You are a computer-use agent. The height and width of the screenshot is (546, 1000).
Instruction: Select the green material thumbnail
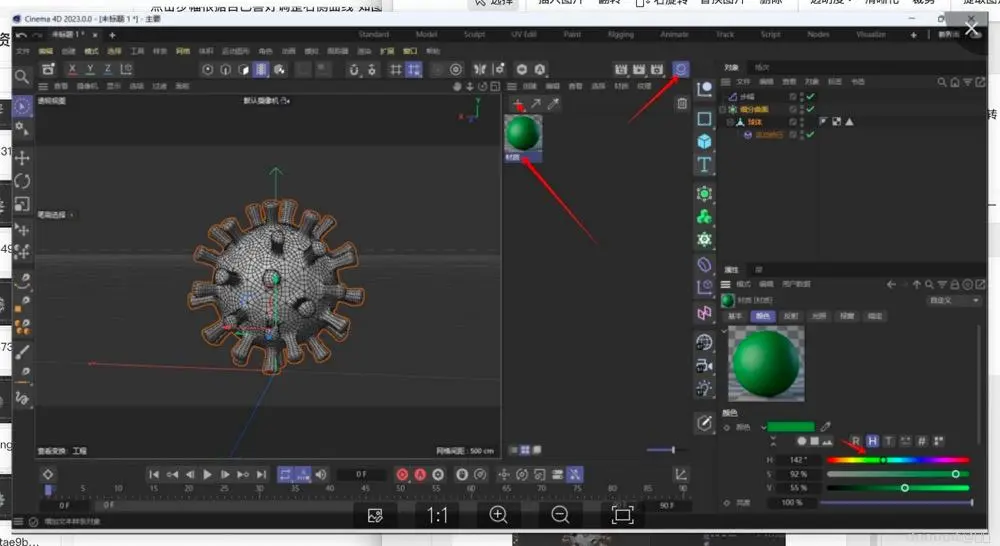(524, 133)
